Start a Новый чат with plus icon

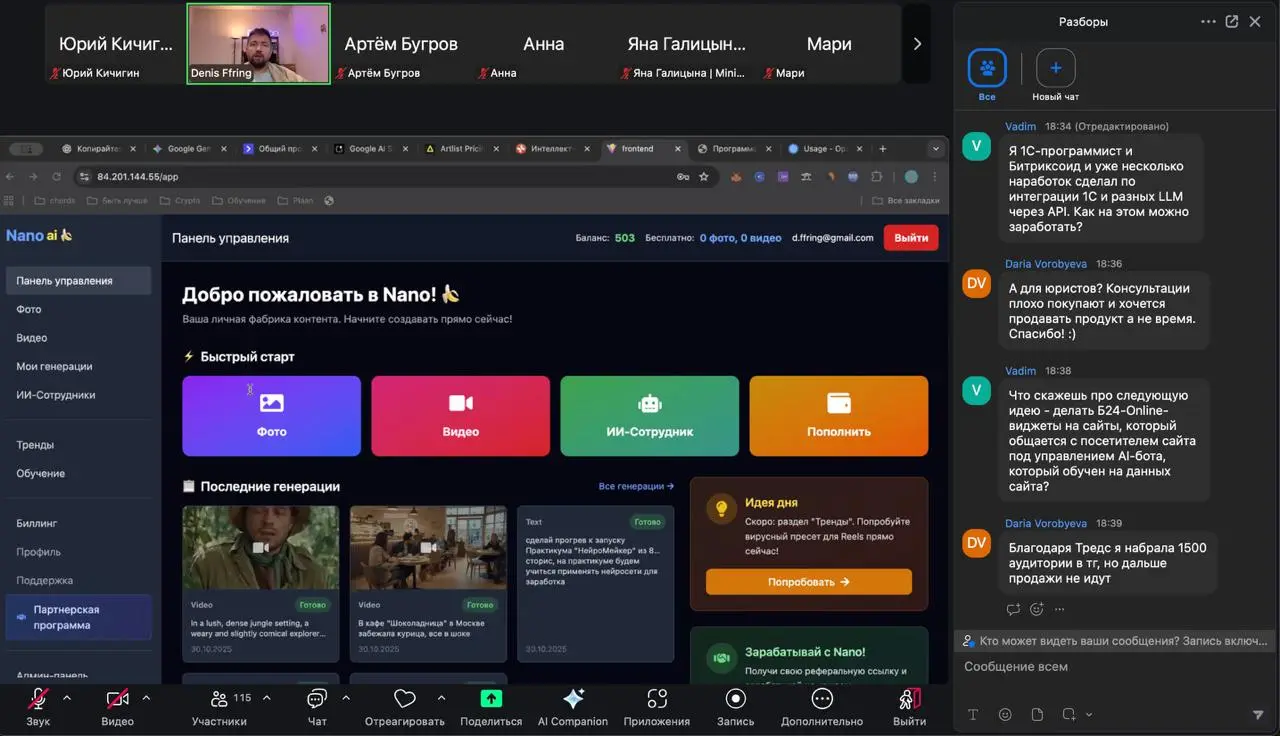pyautogui.click(x=1056, y=68)
